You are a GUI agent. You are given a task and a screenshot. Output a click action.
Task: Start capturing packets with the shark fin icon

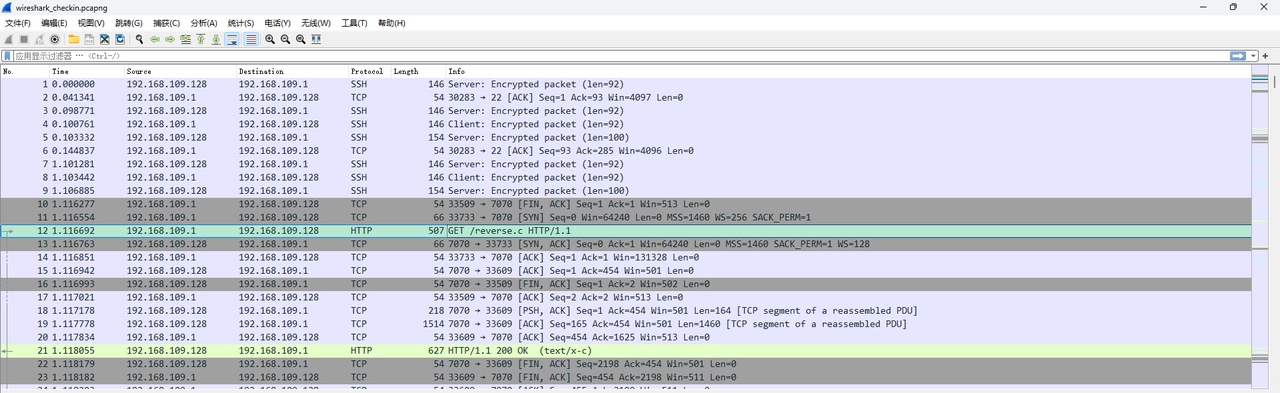click(9, 39)
